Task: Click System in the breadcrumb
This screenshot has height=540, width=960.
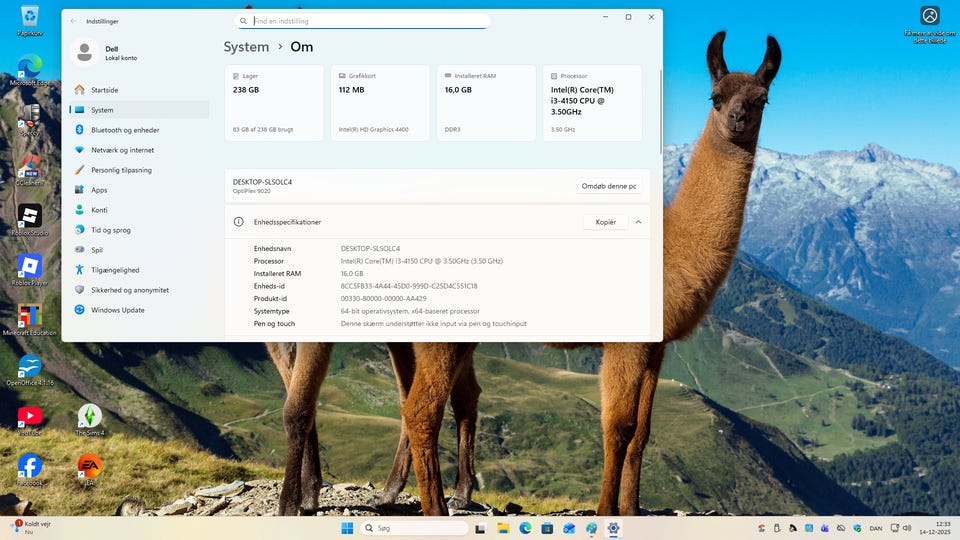Action: [x=246, y=47]
